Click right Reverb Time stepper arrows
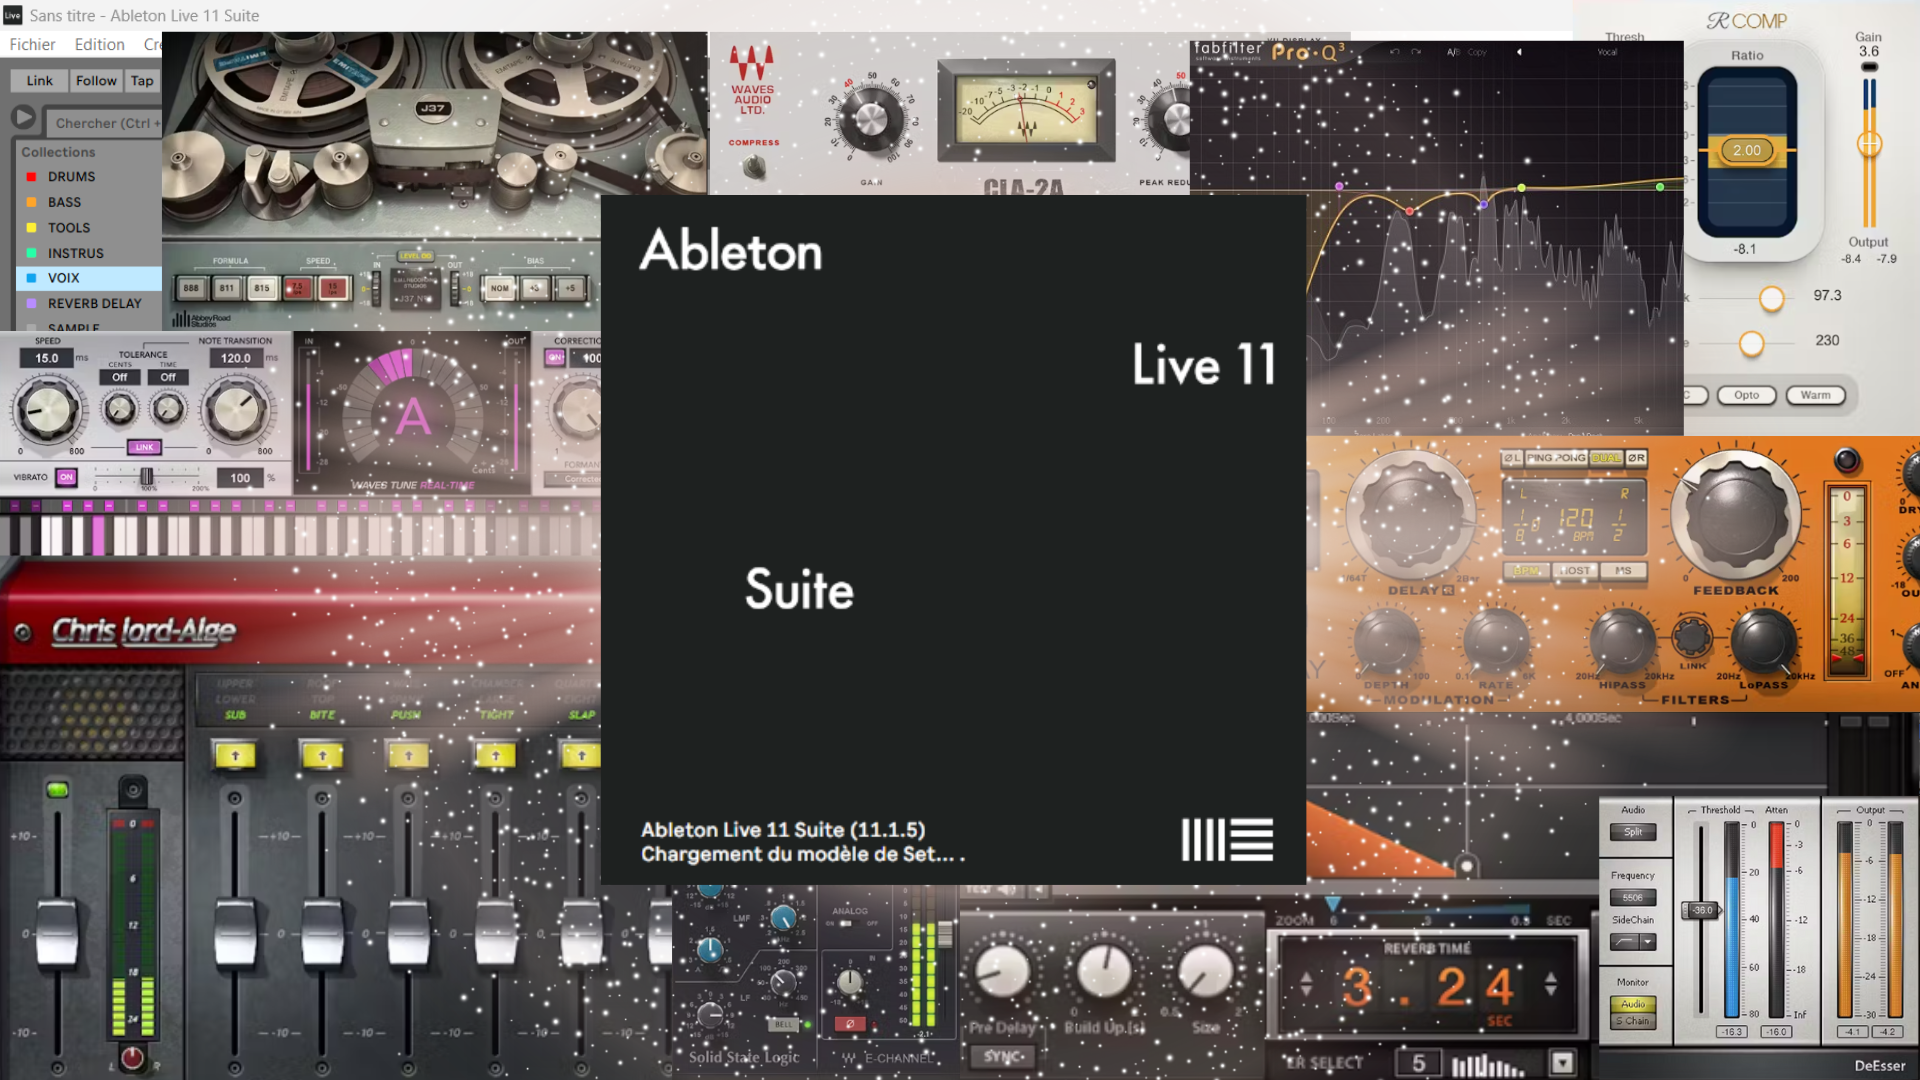 click(x=1550, y=984)
